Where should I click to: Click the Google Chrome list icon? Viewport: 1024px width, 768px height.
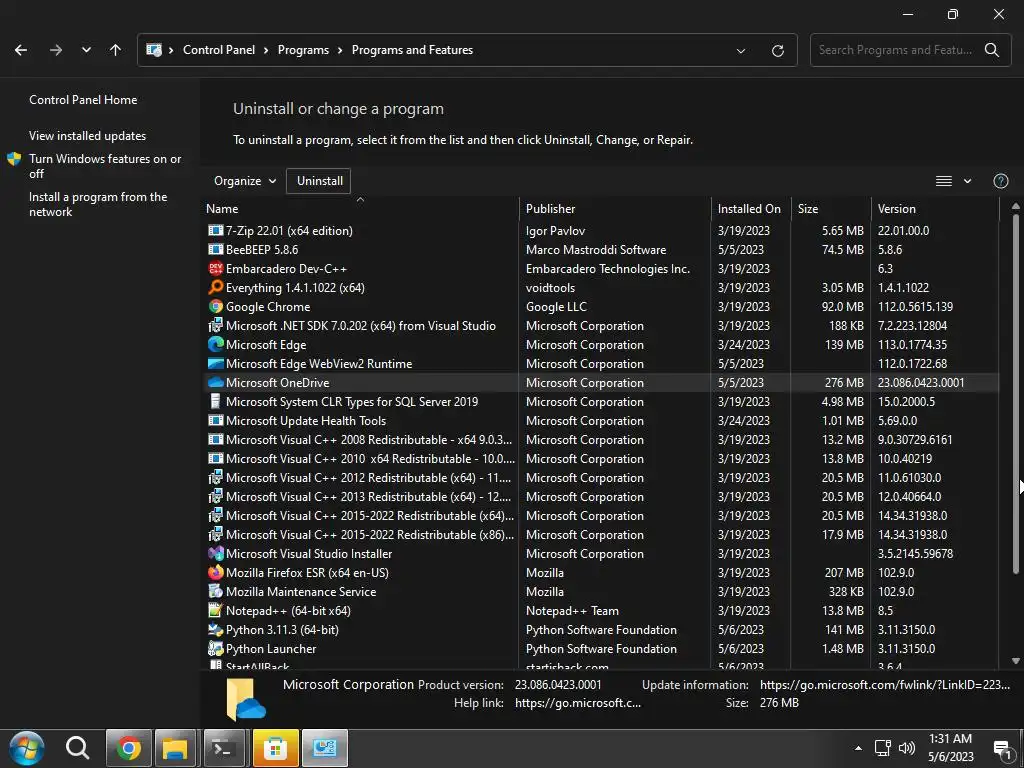tap(215, 306)
